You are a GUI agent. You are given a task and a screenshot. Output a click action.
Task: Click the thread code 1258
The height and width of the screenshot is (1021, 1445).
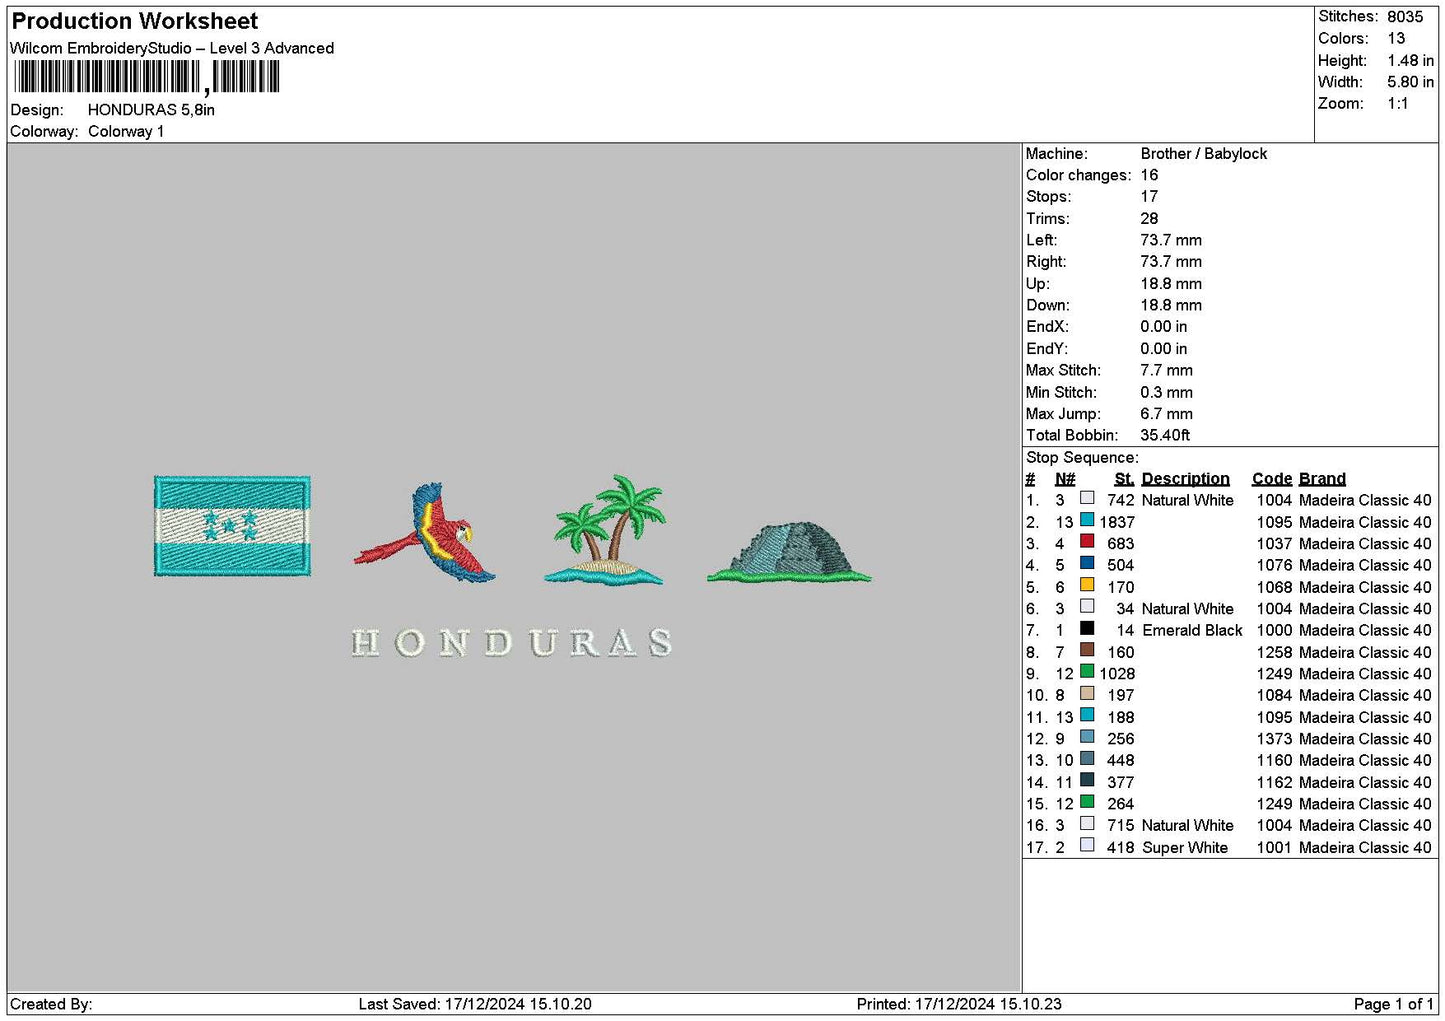tap(1274, 652)
